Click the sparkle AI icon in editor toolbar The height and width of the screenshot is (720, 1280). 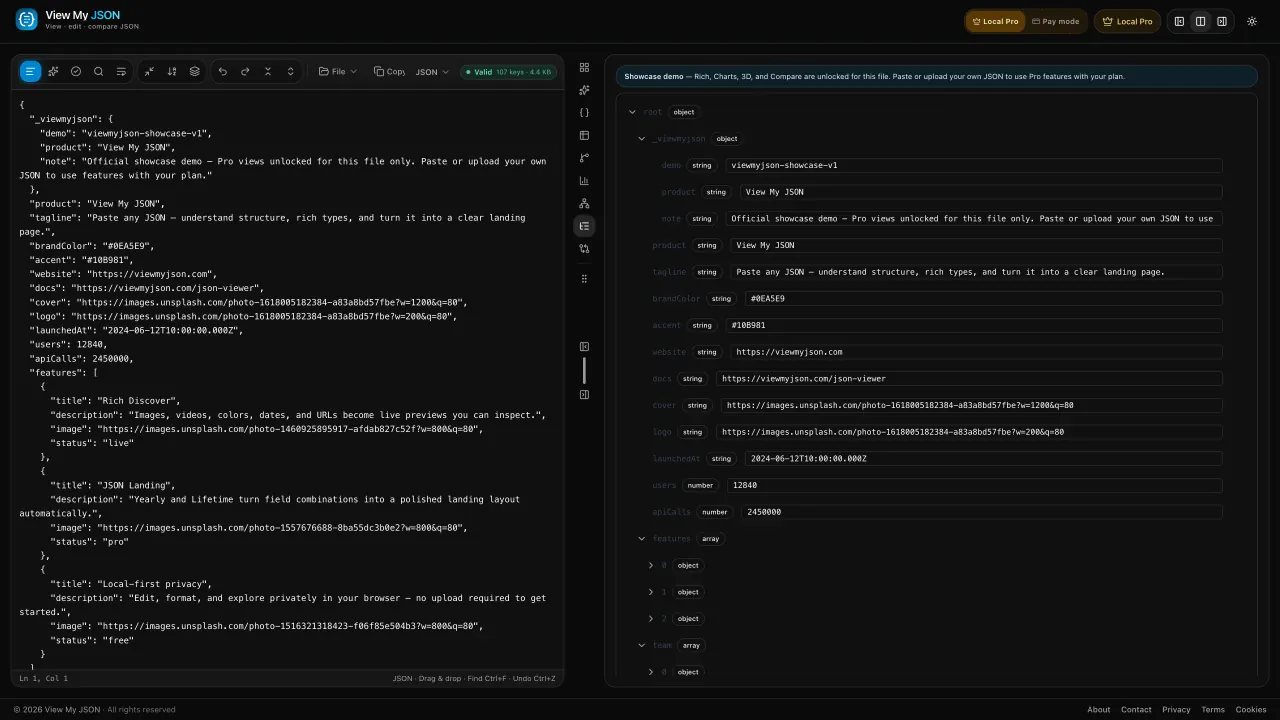(53, 71)
